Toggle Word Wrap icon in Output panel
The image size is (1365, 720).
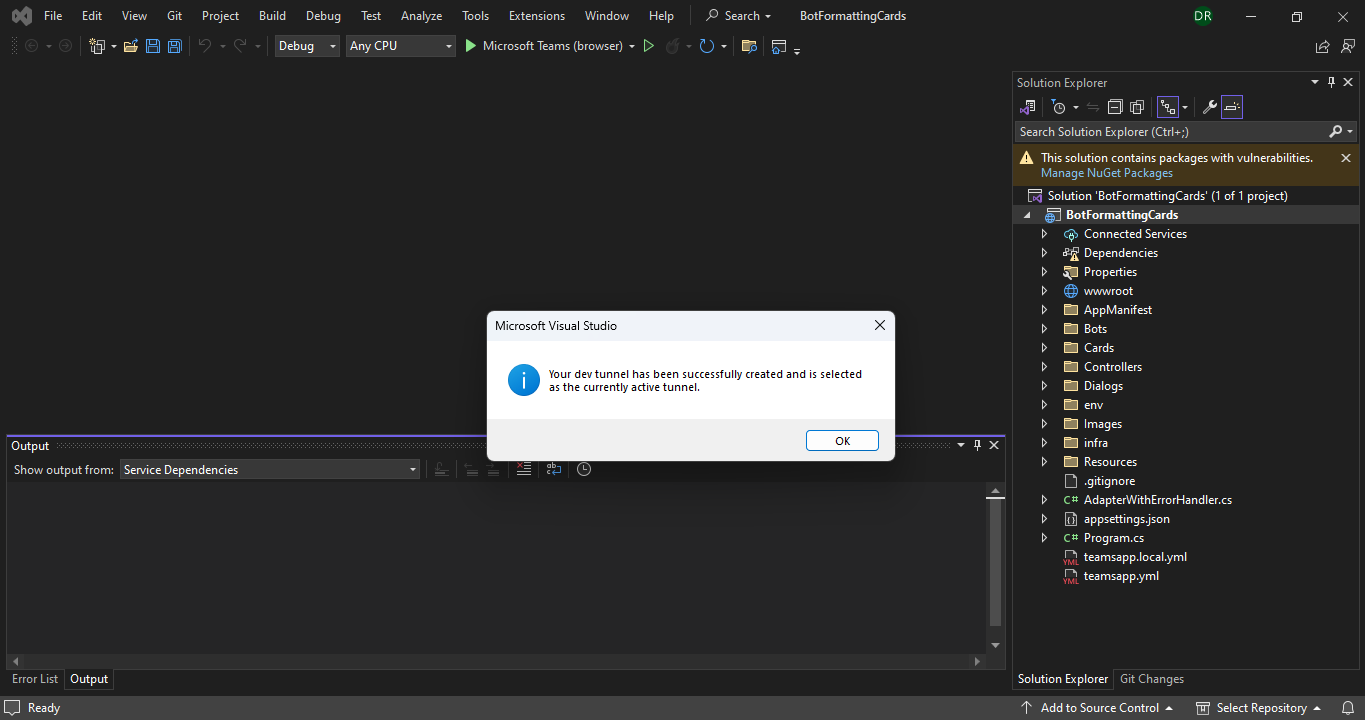(x=554, y=469)
